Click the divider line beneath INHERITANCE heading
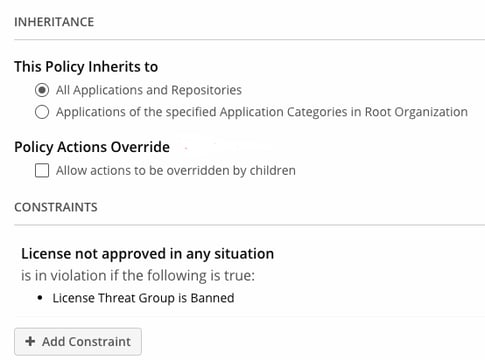The height and width of the screenshot is (360, 485). pos(249,39)
